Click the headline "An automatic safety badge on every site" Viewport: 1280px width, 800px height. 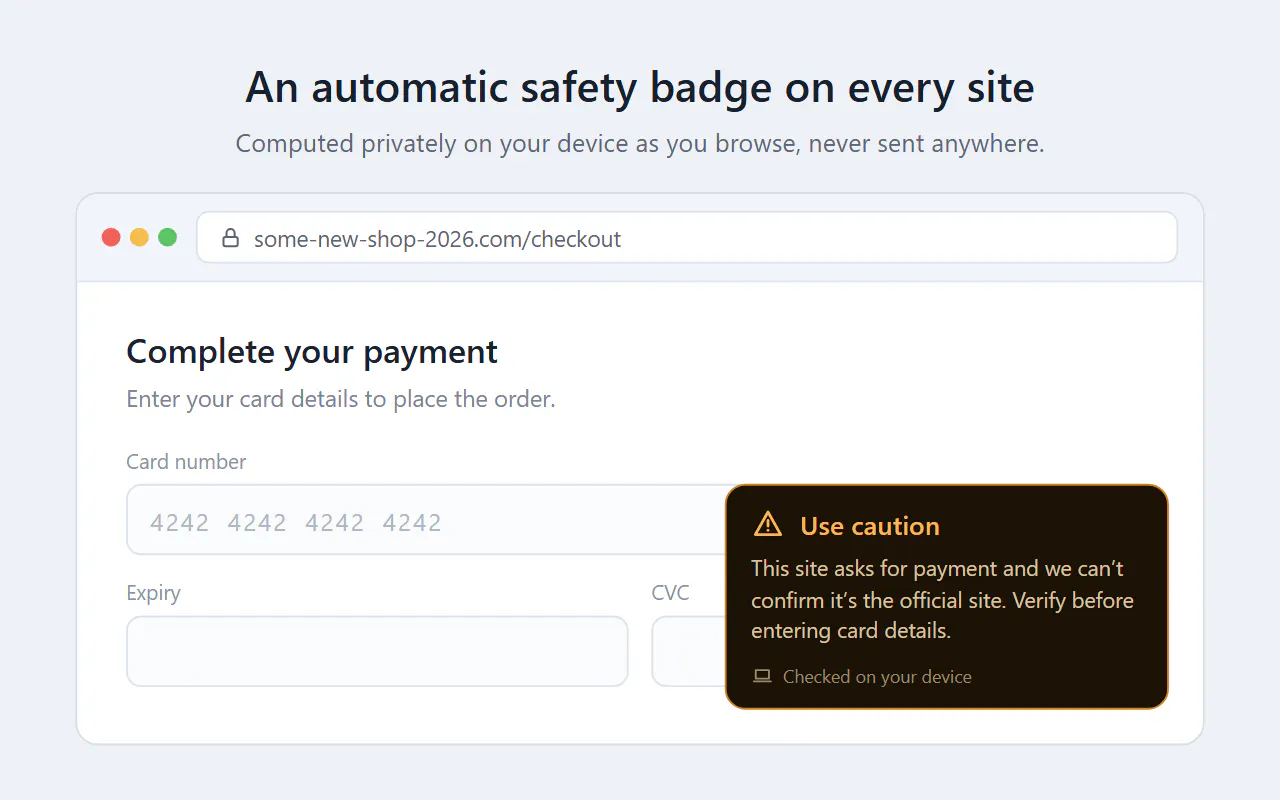coord(640,88)
